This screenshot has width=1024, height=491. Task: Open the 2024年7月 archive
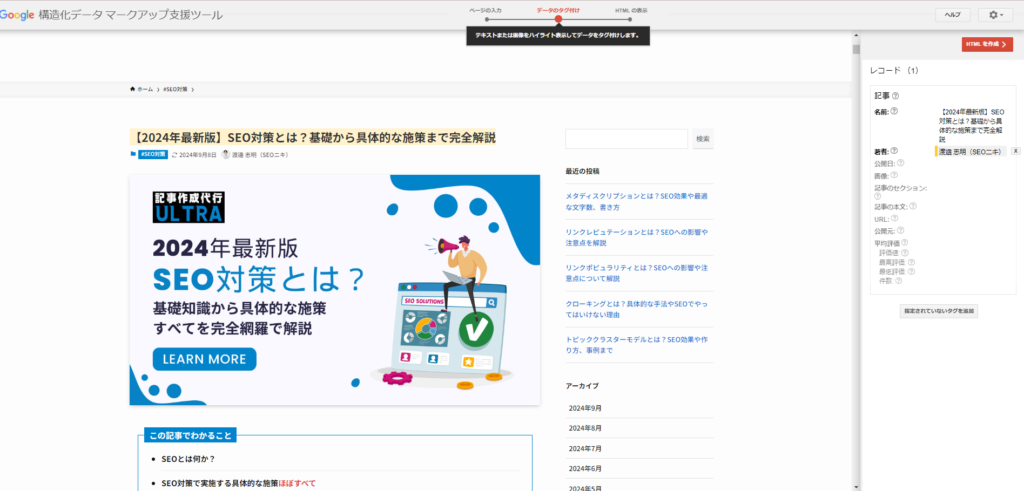tap(584, 449)
